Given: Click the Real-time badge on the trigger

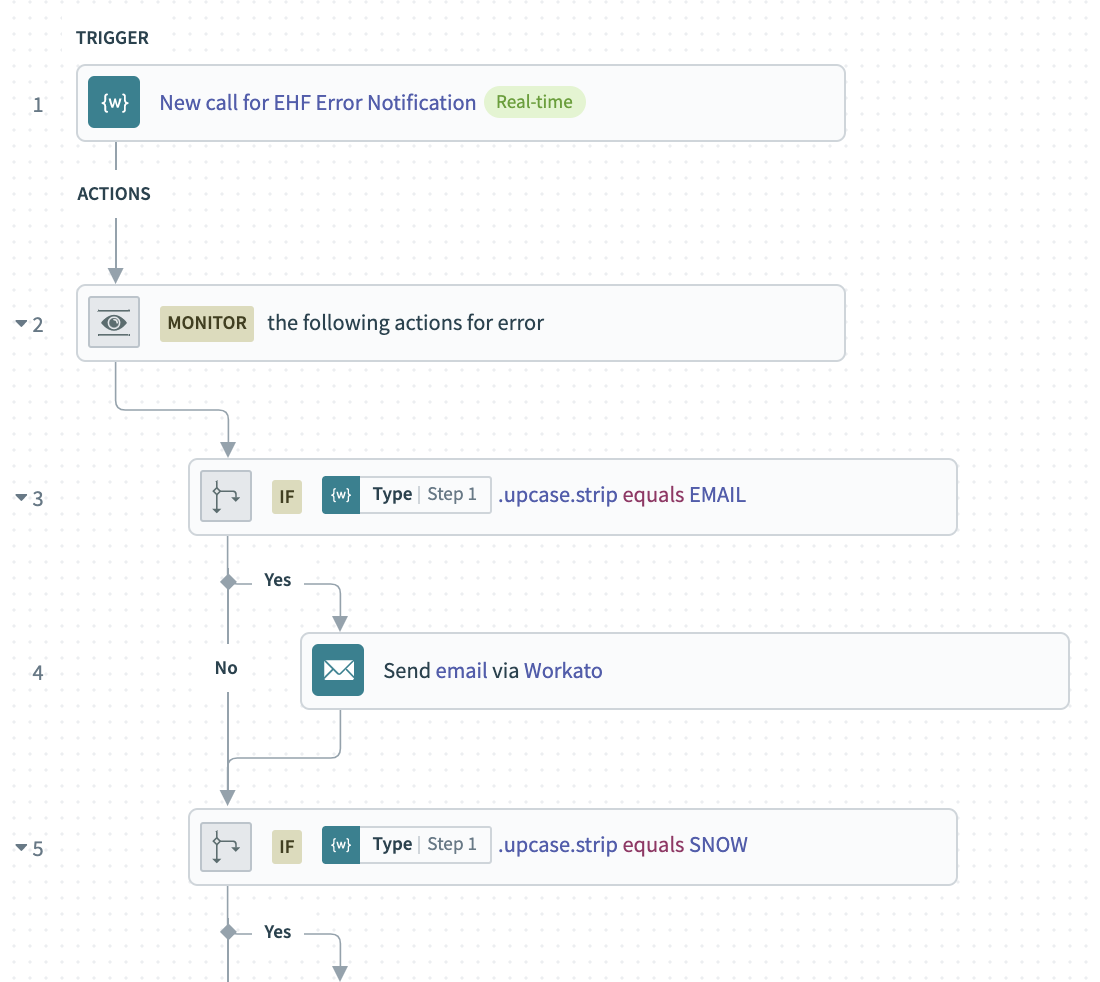Looking at the screenshot, I should point(535,101).
